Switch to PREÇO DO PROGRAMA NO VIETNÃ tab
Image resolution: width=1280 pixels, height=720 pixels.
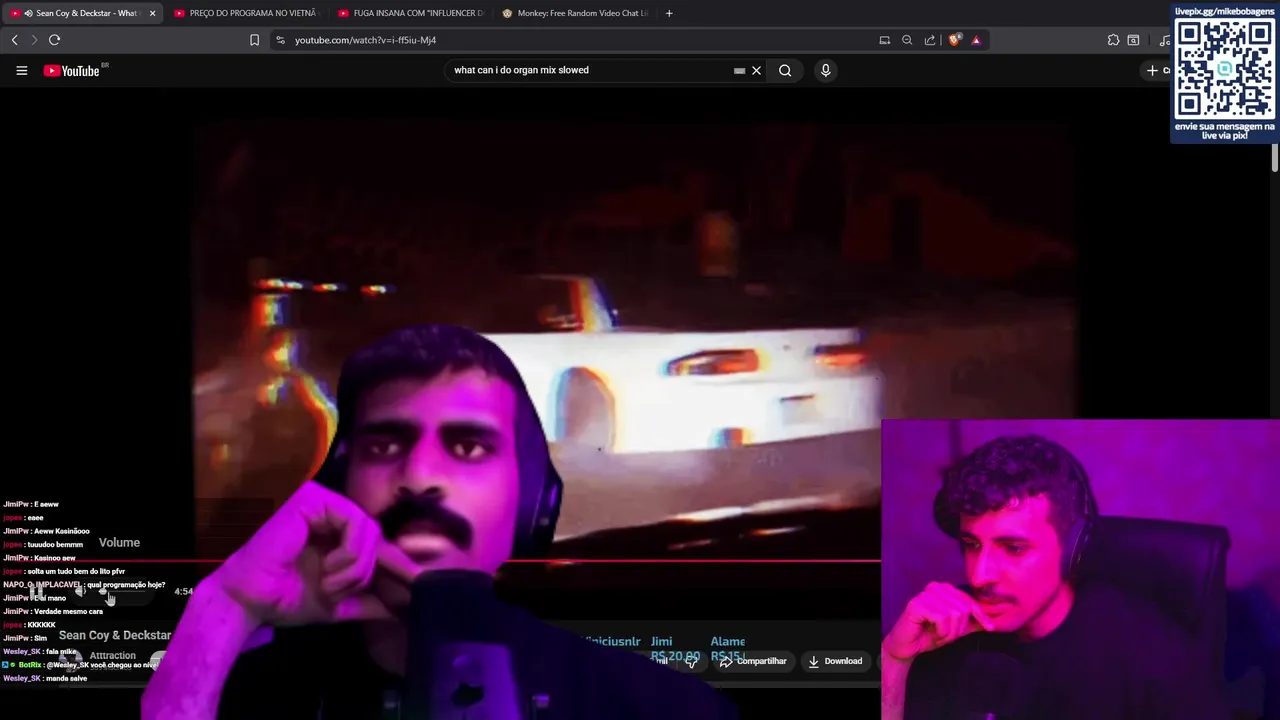244,13
